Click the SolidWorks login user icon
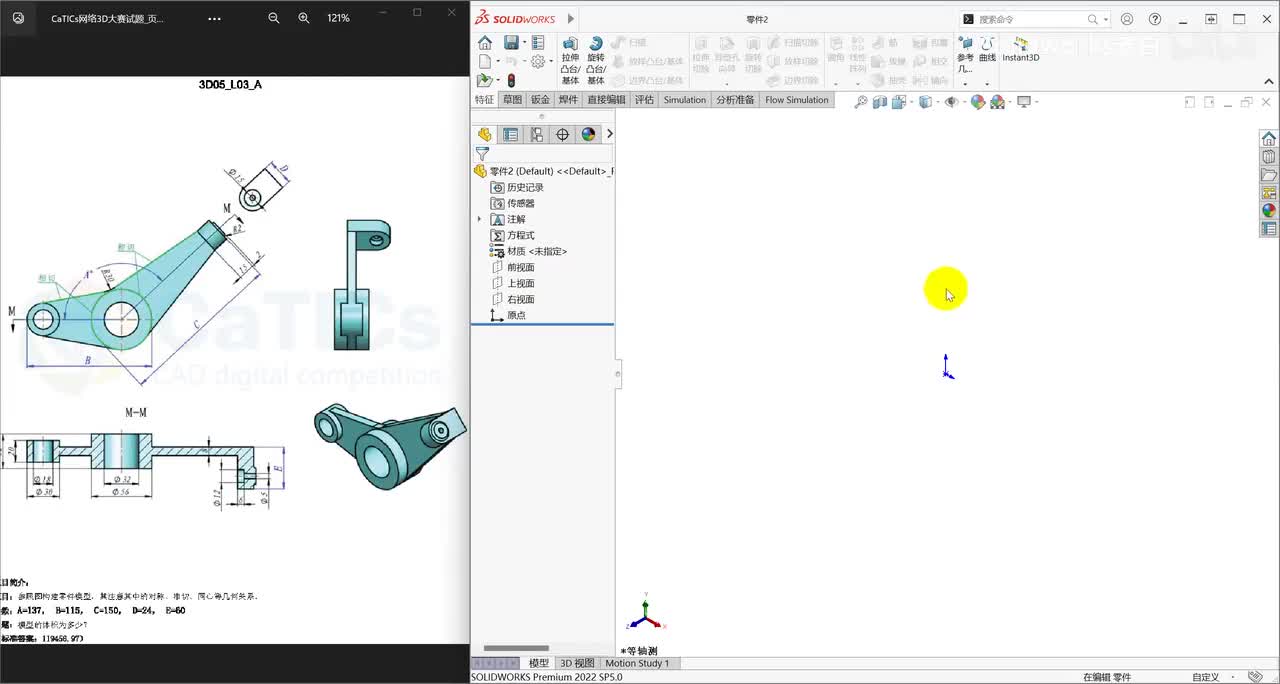1280x684 pixels. click(1127, 19)
